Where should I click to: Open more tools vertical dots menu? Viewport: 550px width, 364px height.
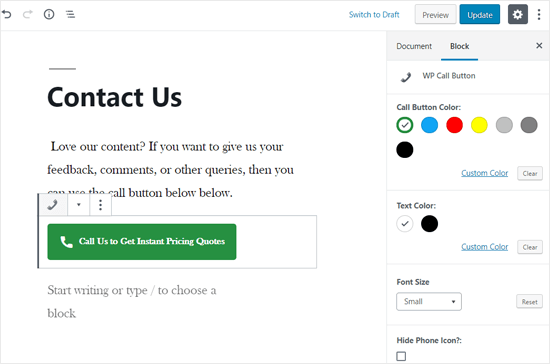pyautogui.click(x=539, y=14)
